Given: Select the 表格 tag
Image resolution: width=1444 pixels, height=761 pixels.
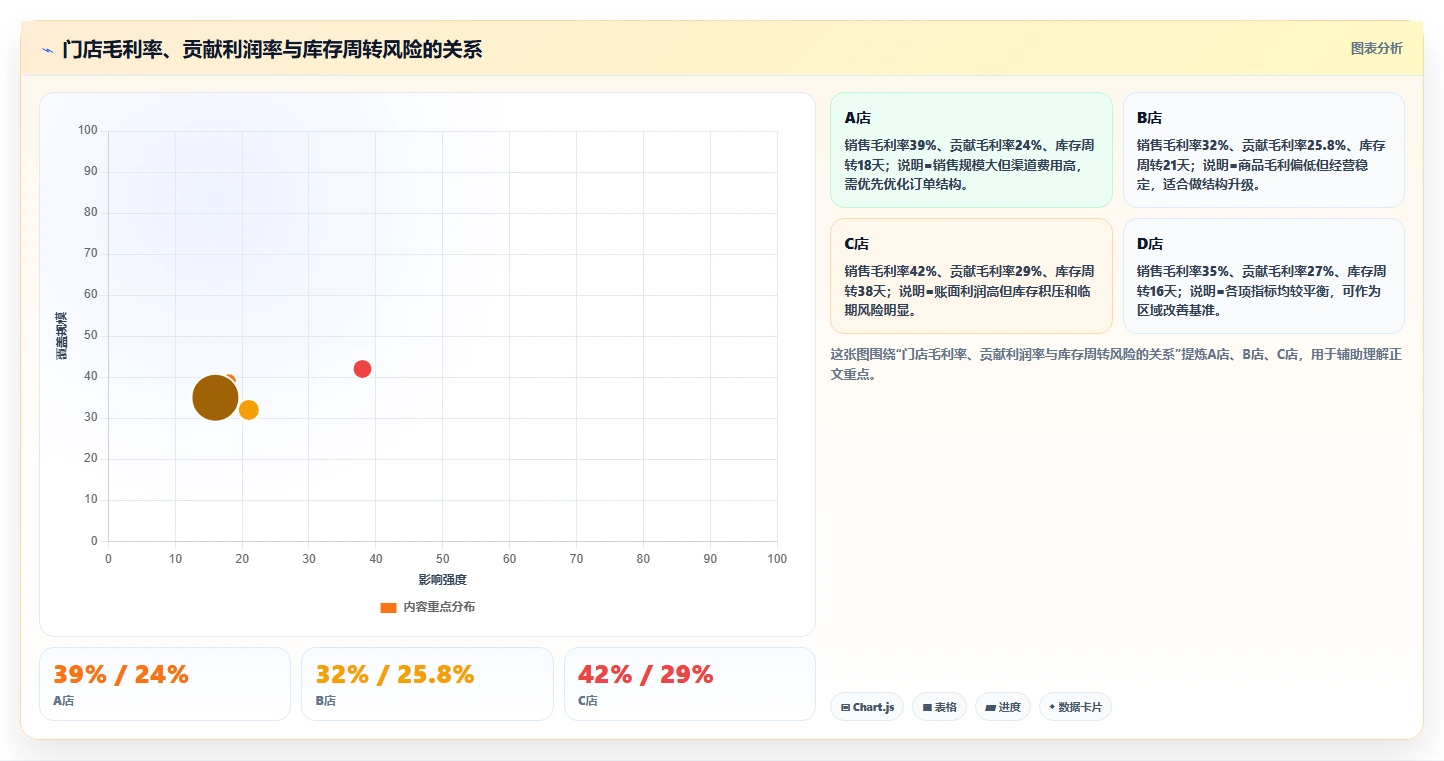Looking at the screenshot, I should click(x=939, y=707).
